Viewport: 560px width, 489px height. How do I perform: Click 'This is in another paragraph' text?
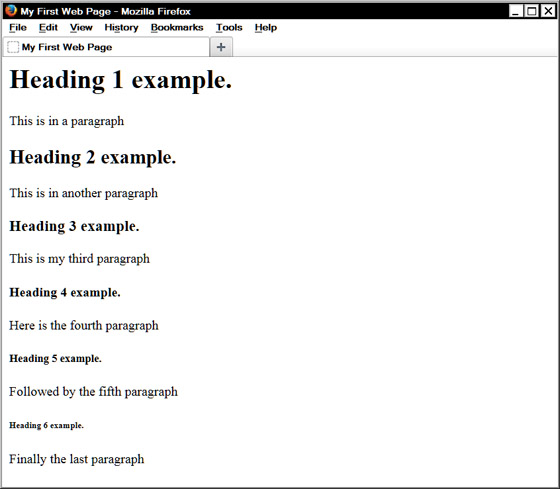tap(84, 193)
